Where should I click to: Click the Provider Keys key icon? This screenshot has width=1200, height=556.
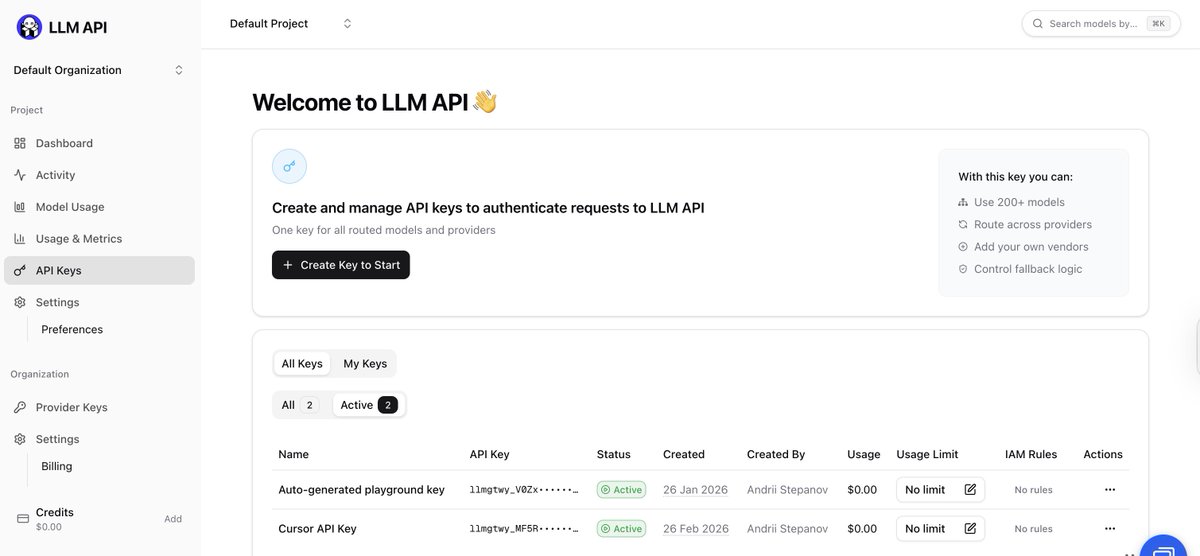click(x=20, y=408)
